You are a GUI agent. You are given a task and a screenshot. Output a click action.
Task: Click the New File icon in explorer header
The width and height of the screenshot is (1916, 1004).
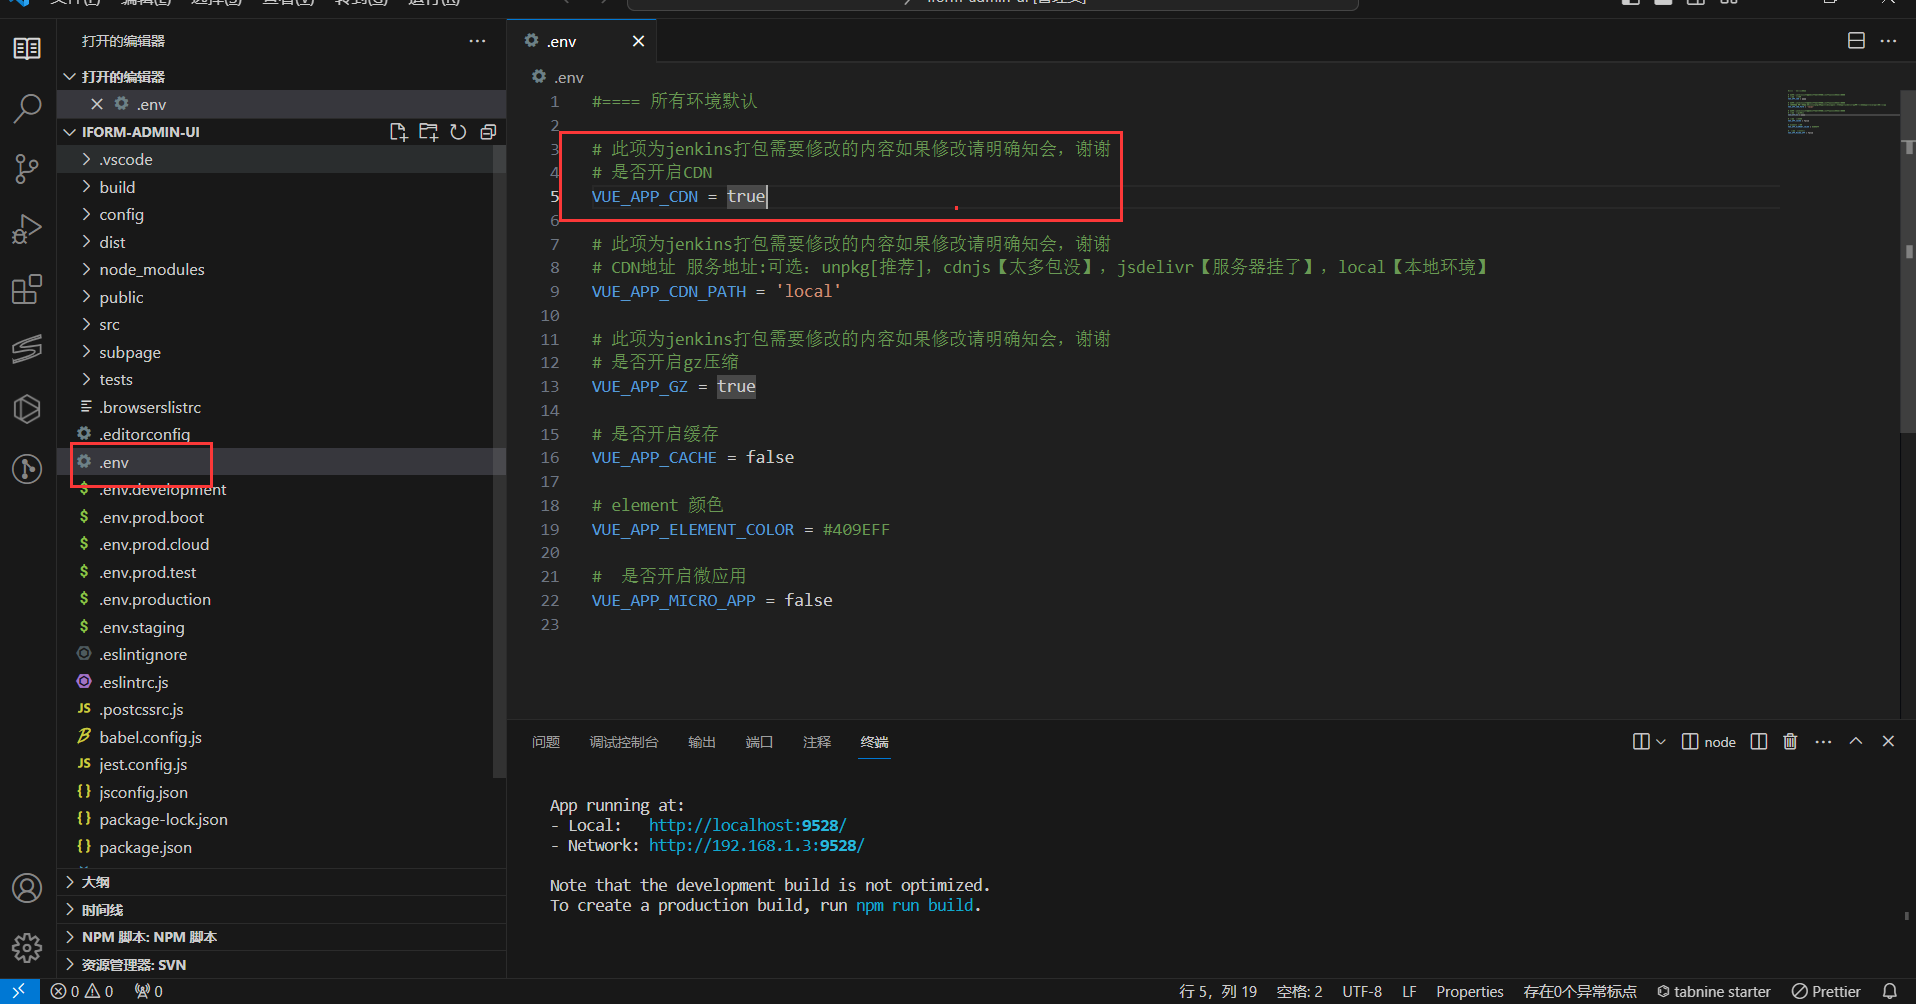point(398,132)
